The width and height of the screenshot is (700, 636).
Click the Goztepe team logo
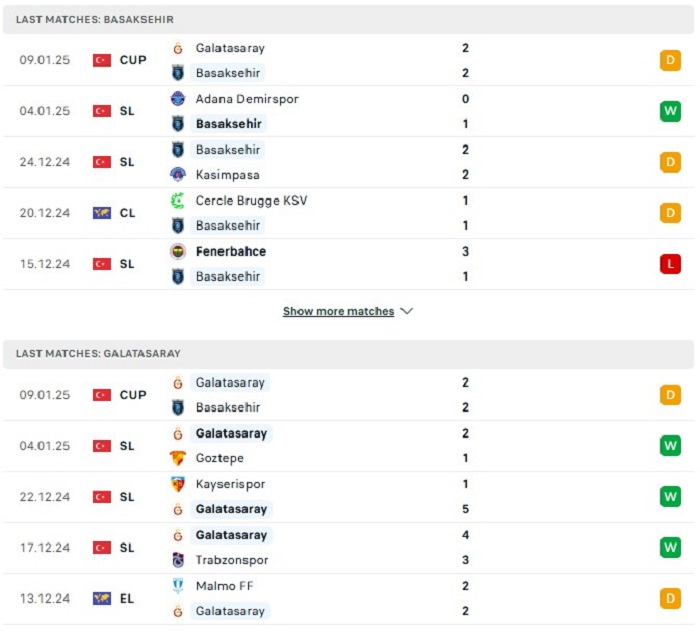tap(178, 458)
